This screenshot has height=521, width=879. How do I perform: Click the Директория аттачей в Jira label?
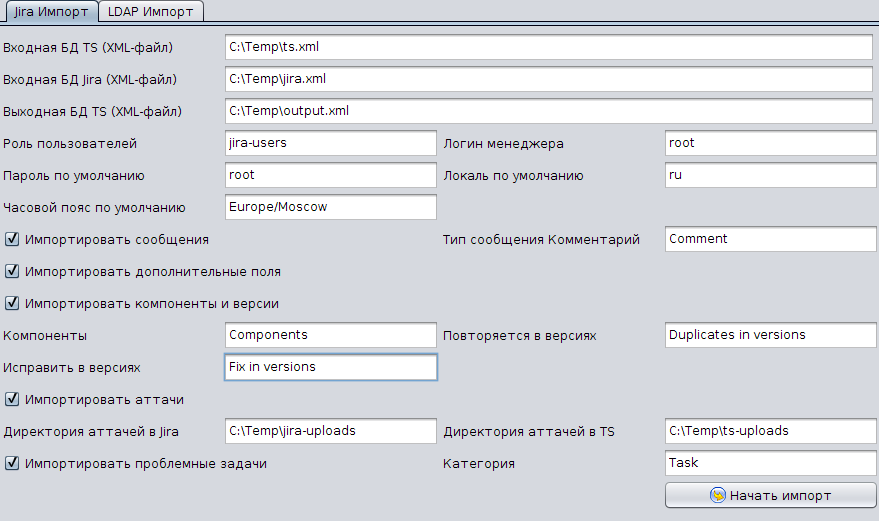91,431
